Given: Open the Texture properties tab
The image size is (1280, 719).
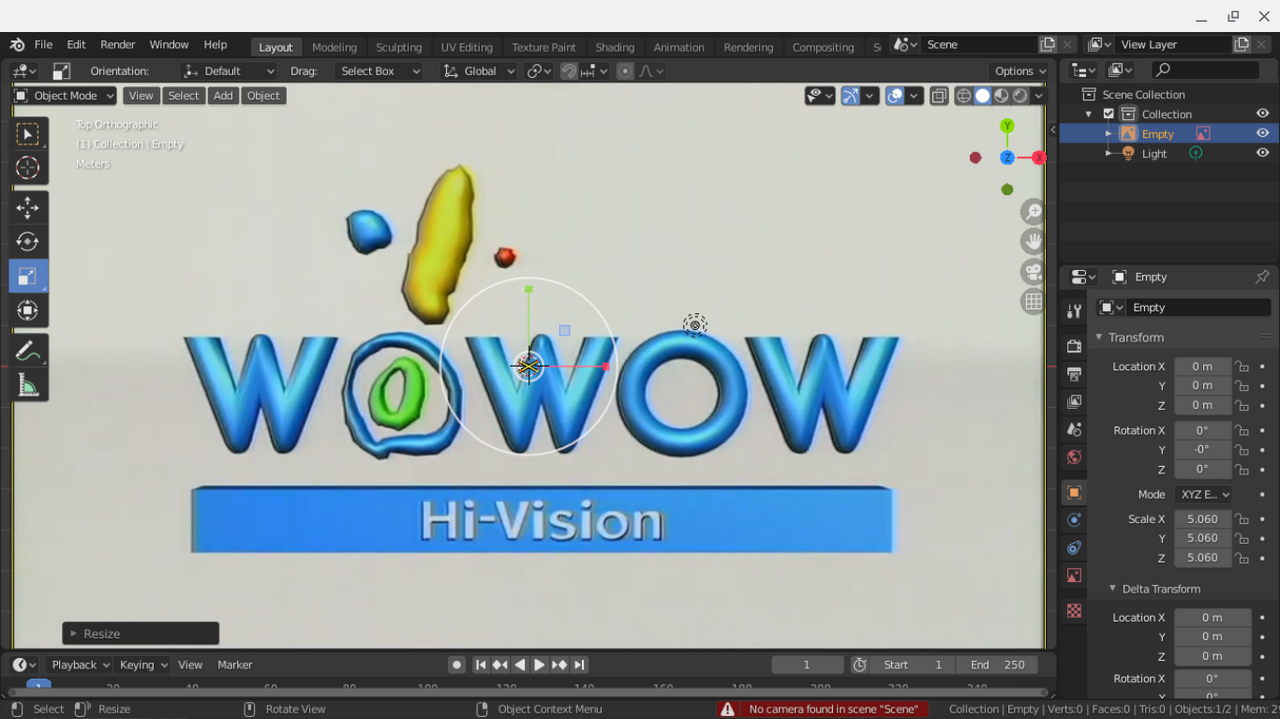Looking at the screenshot, I should click(1074, 610).
